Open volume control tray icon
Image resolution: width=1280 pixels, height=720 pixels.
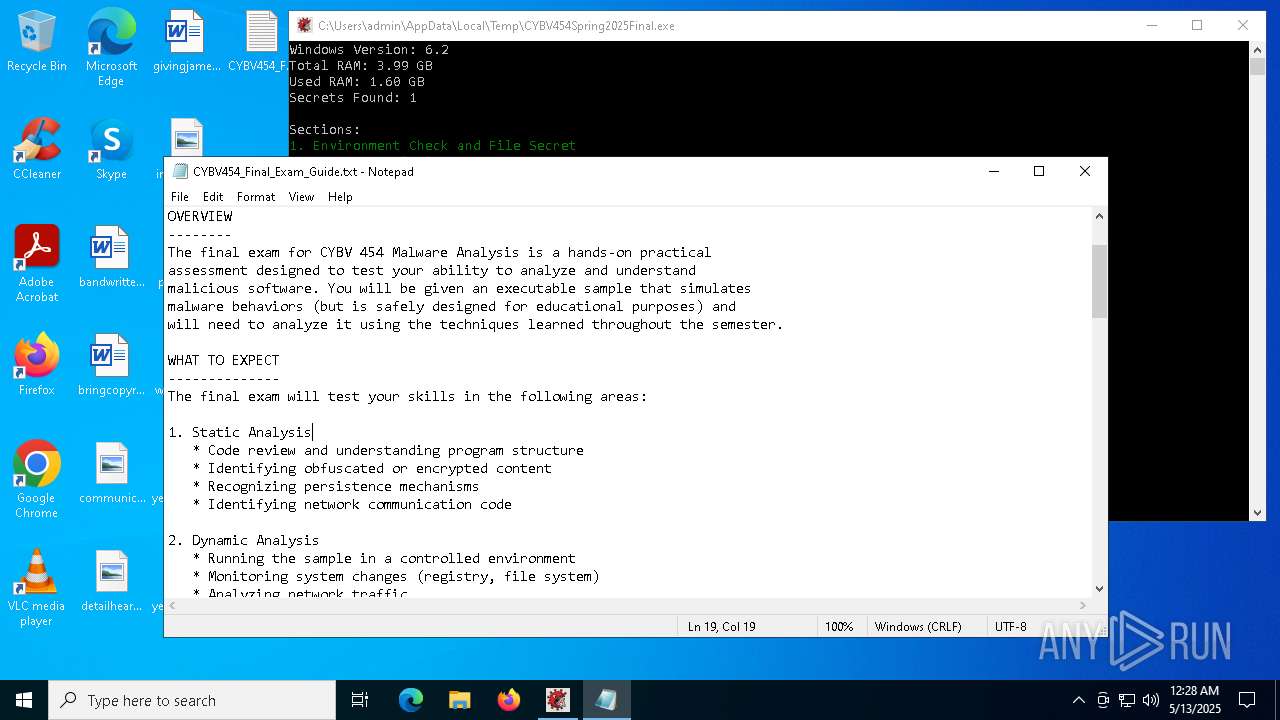point(1151,700)
